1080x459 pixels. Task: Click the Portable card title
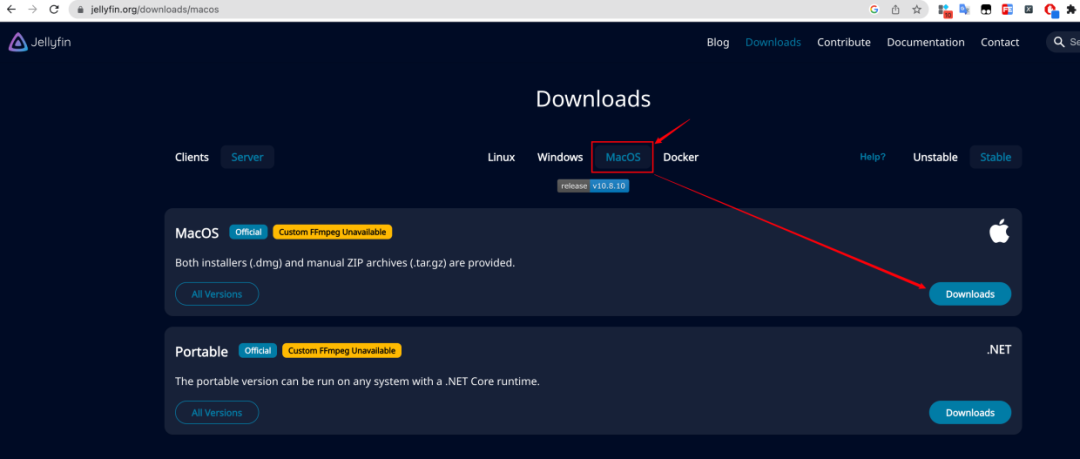pyautogui.click(x=202, y=351)
